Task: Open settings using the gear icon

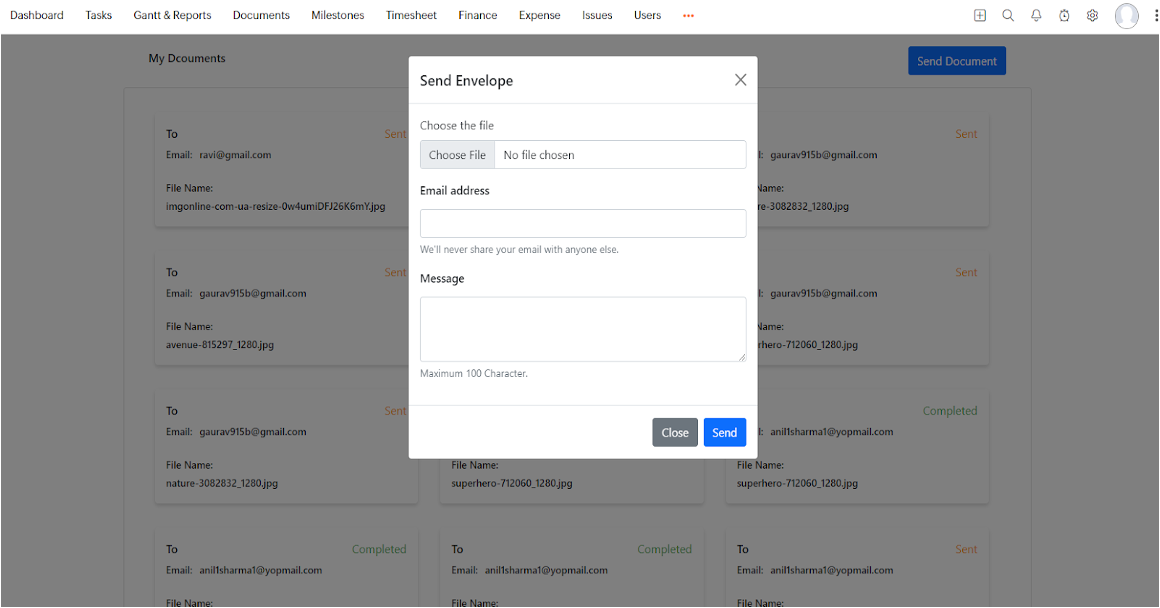Action: [x=1092, y=15]
